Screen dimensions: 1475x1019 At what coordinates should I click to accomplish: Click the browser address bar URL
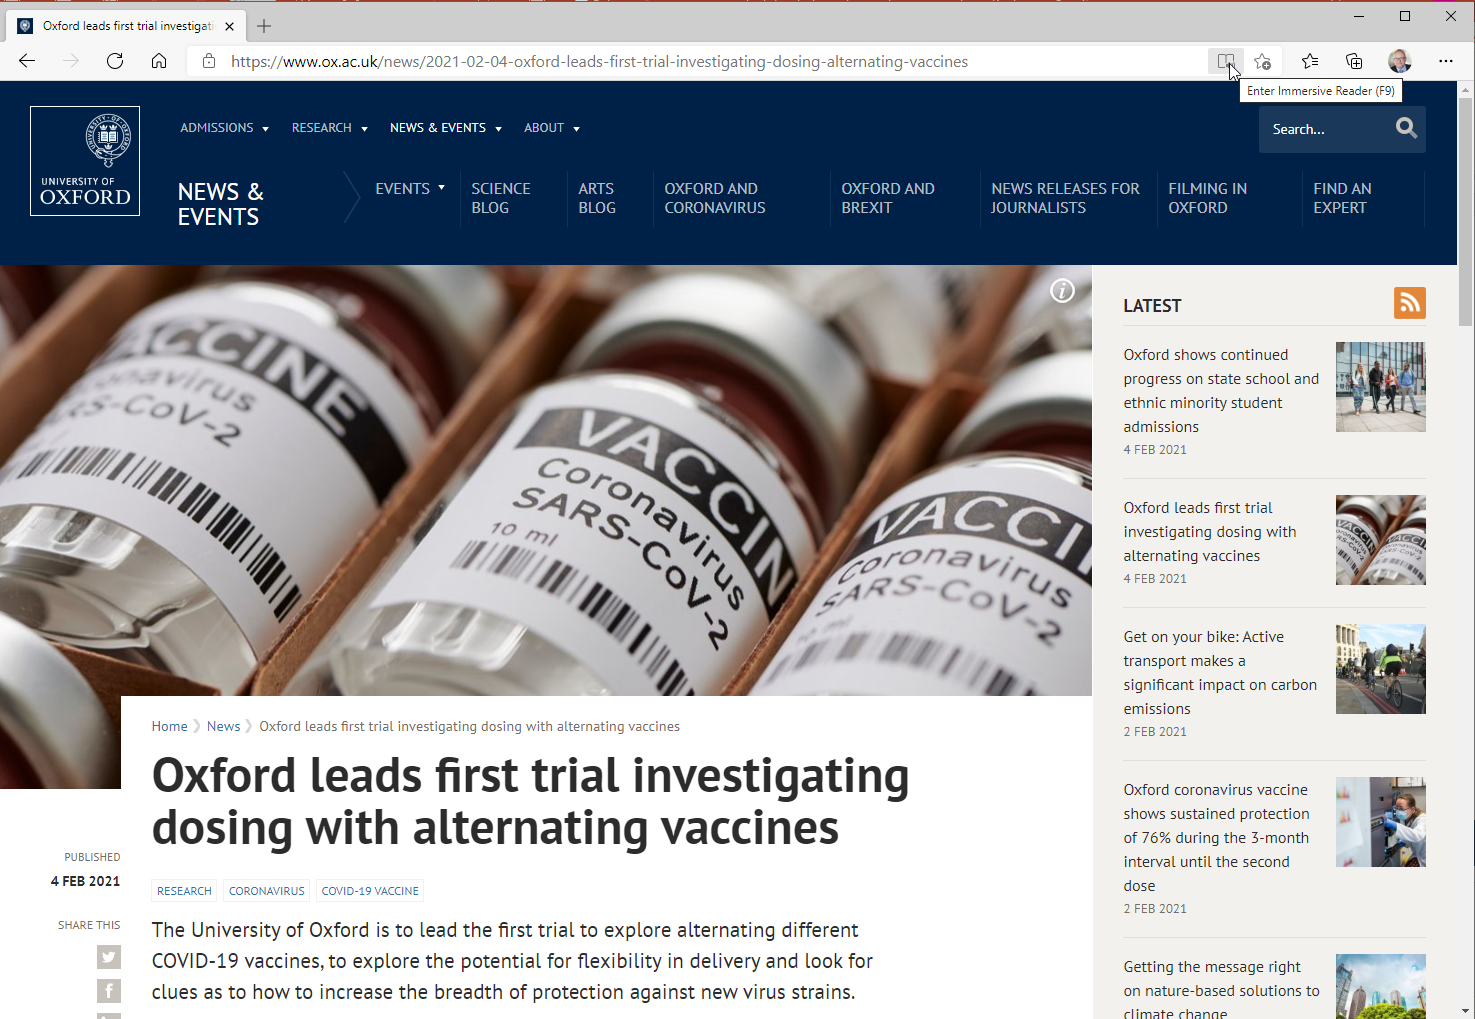click(599, 62)
